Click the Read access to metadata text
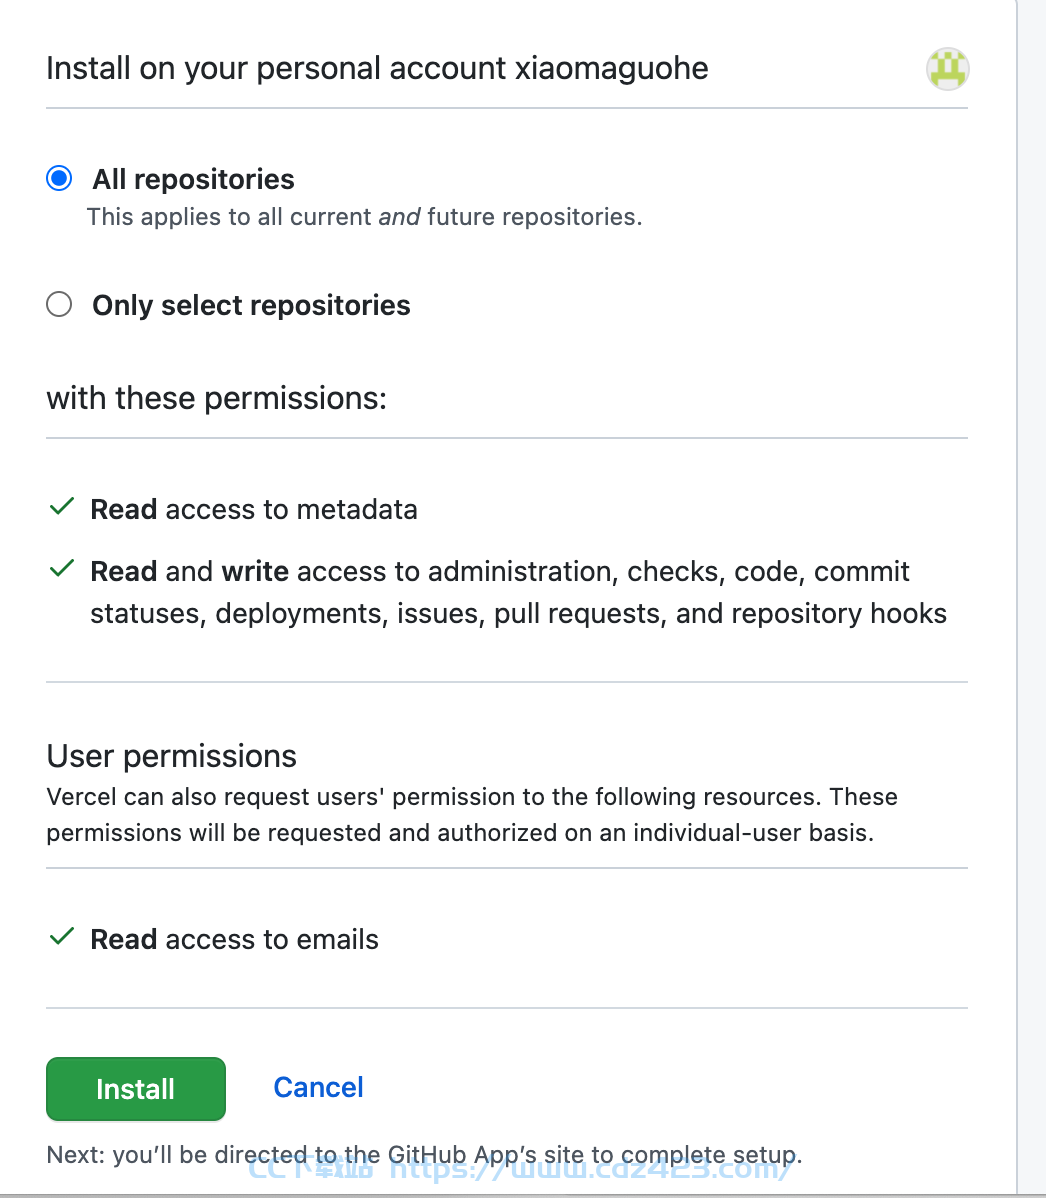 (x=254, y=510)
